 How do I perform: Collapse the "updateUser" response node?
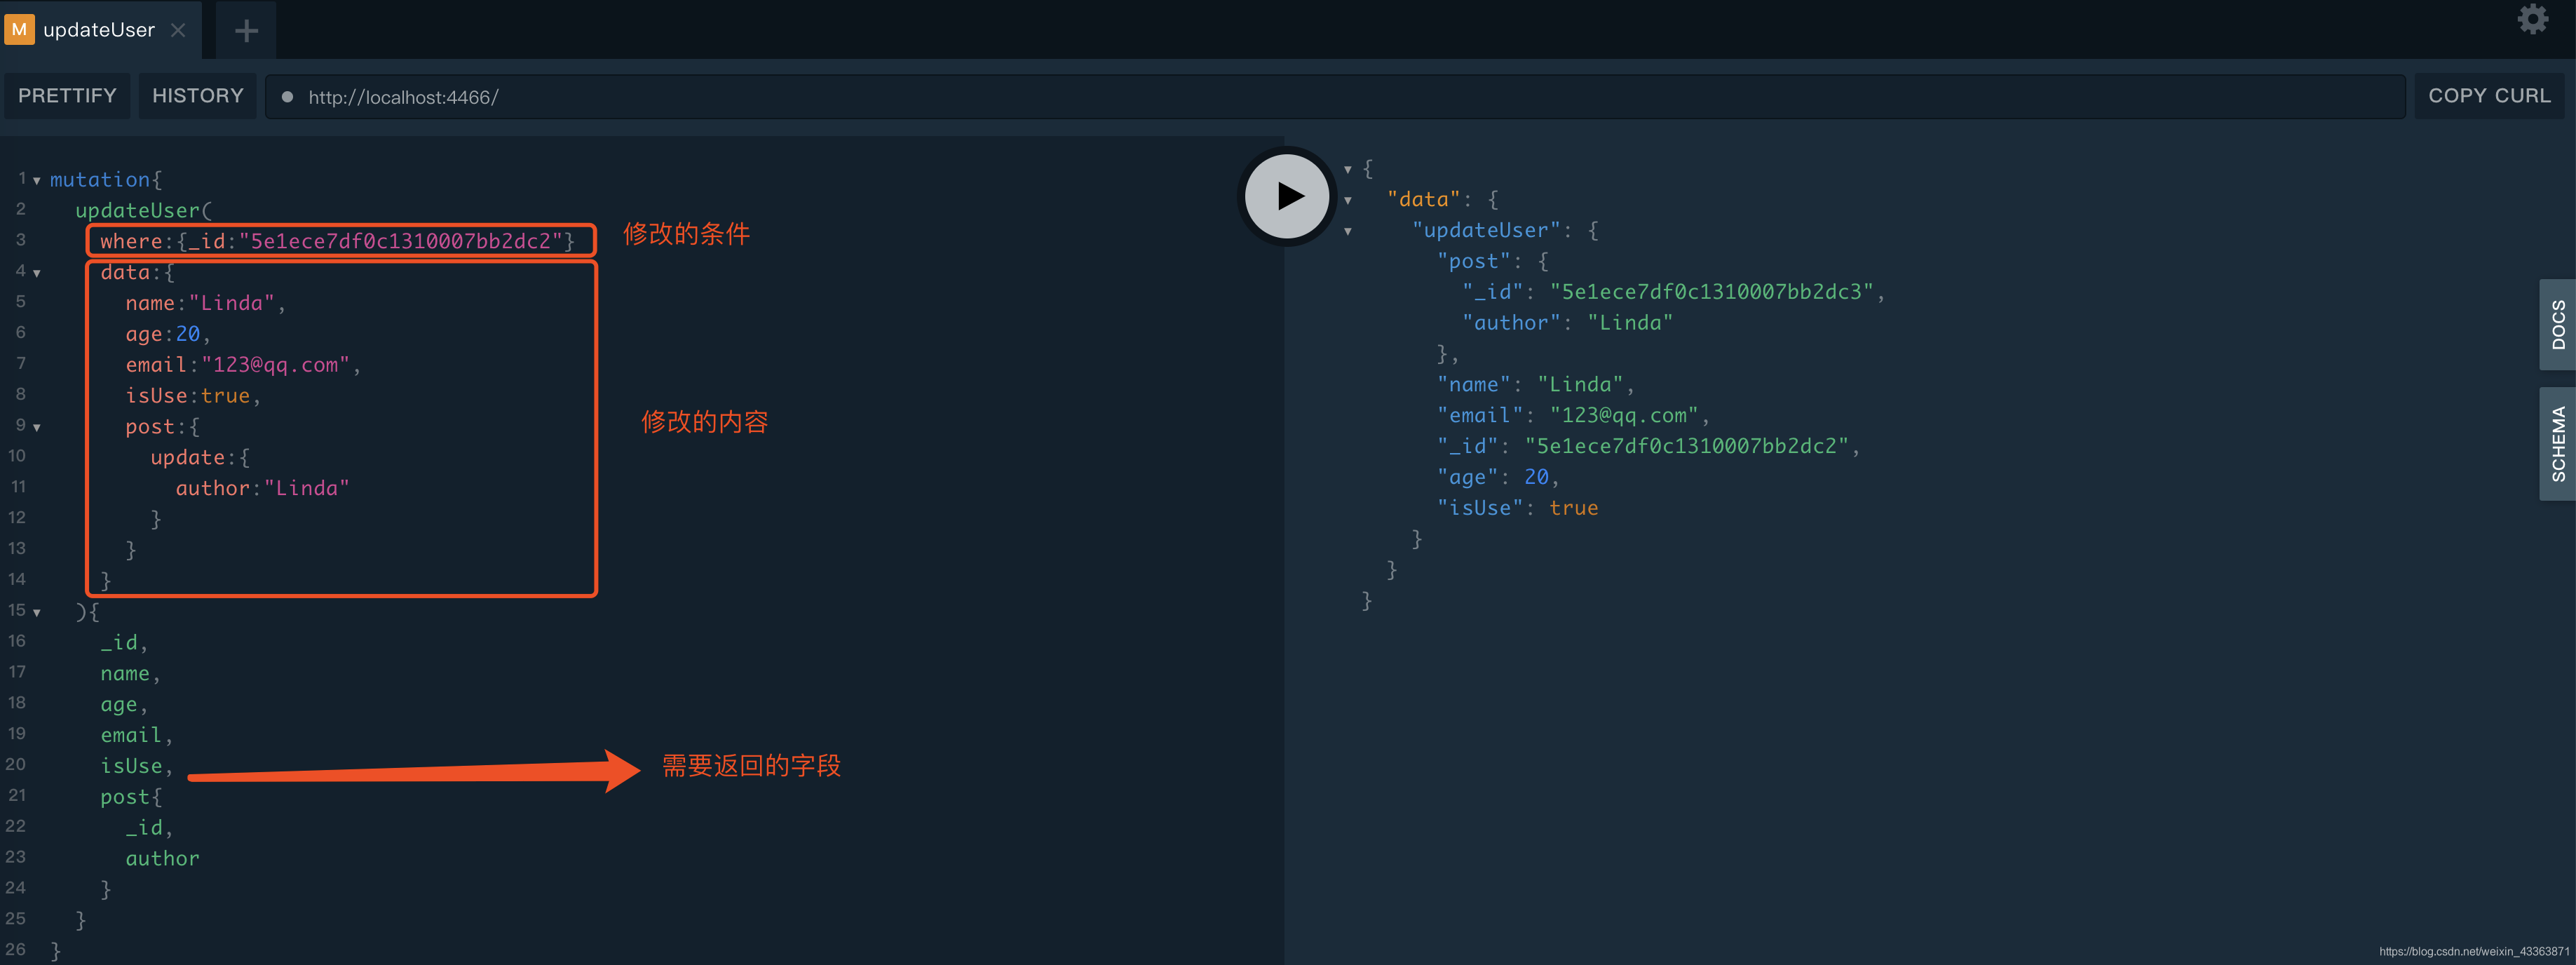[x=1347, y=231]
